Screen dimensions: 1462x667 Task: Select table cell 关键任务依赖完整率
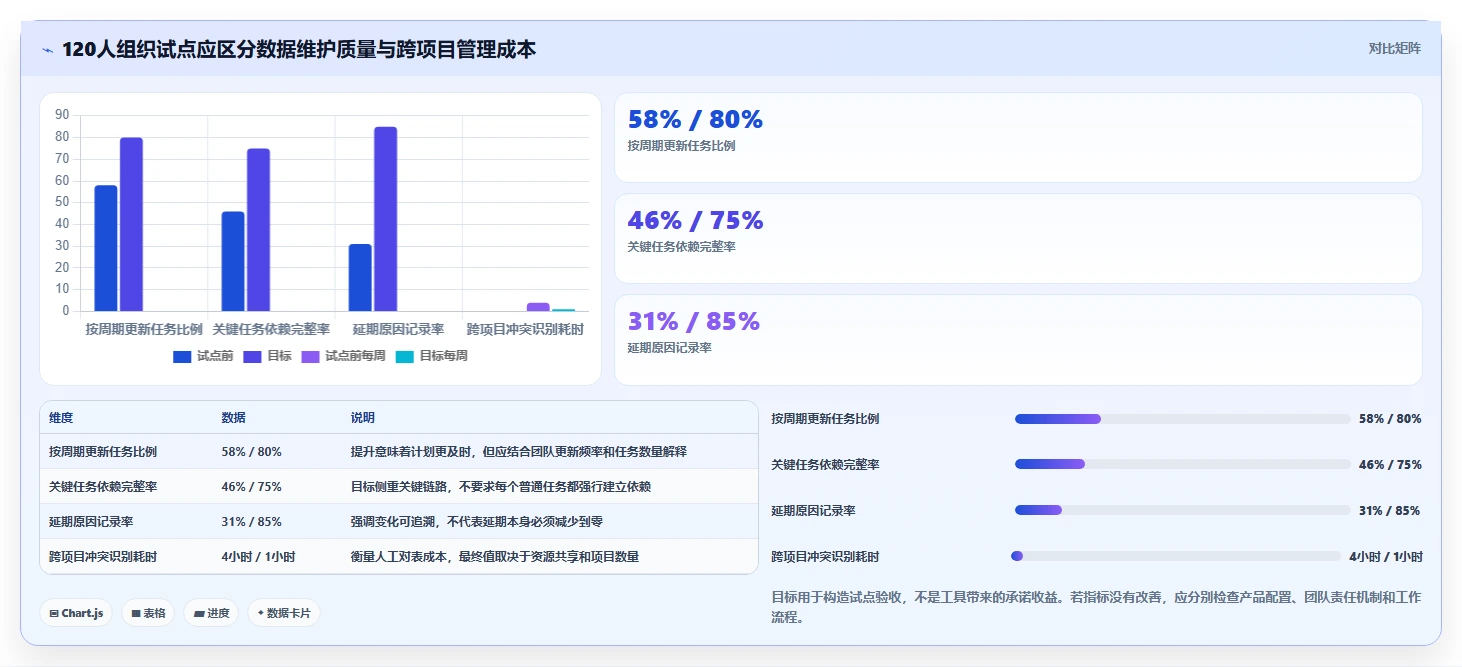(x=102, y=487)
